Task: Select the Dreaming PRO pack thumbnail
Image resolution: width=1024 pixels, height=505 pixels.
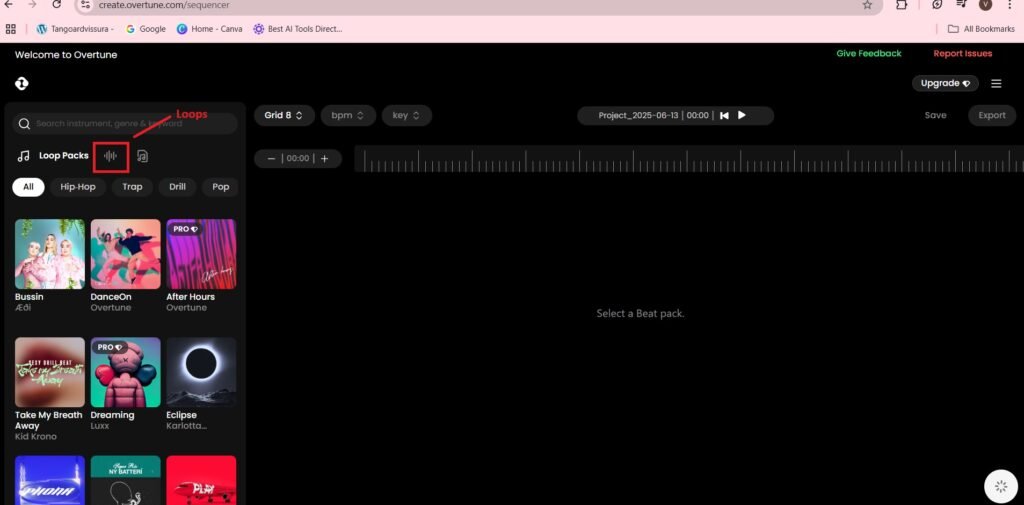Action: pos(125,372)
